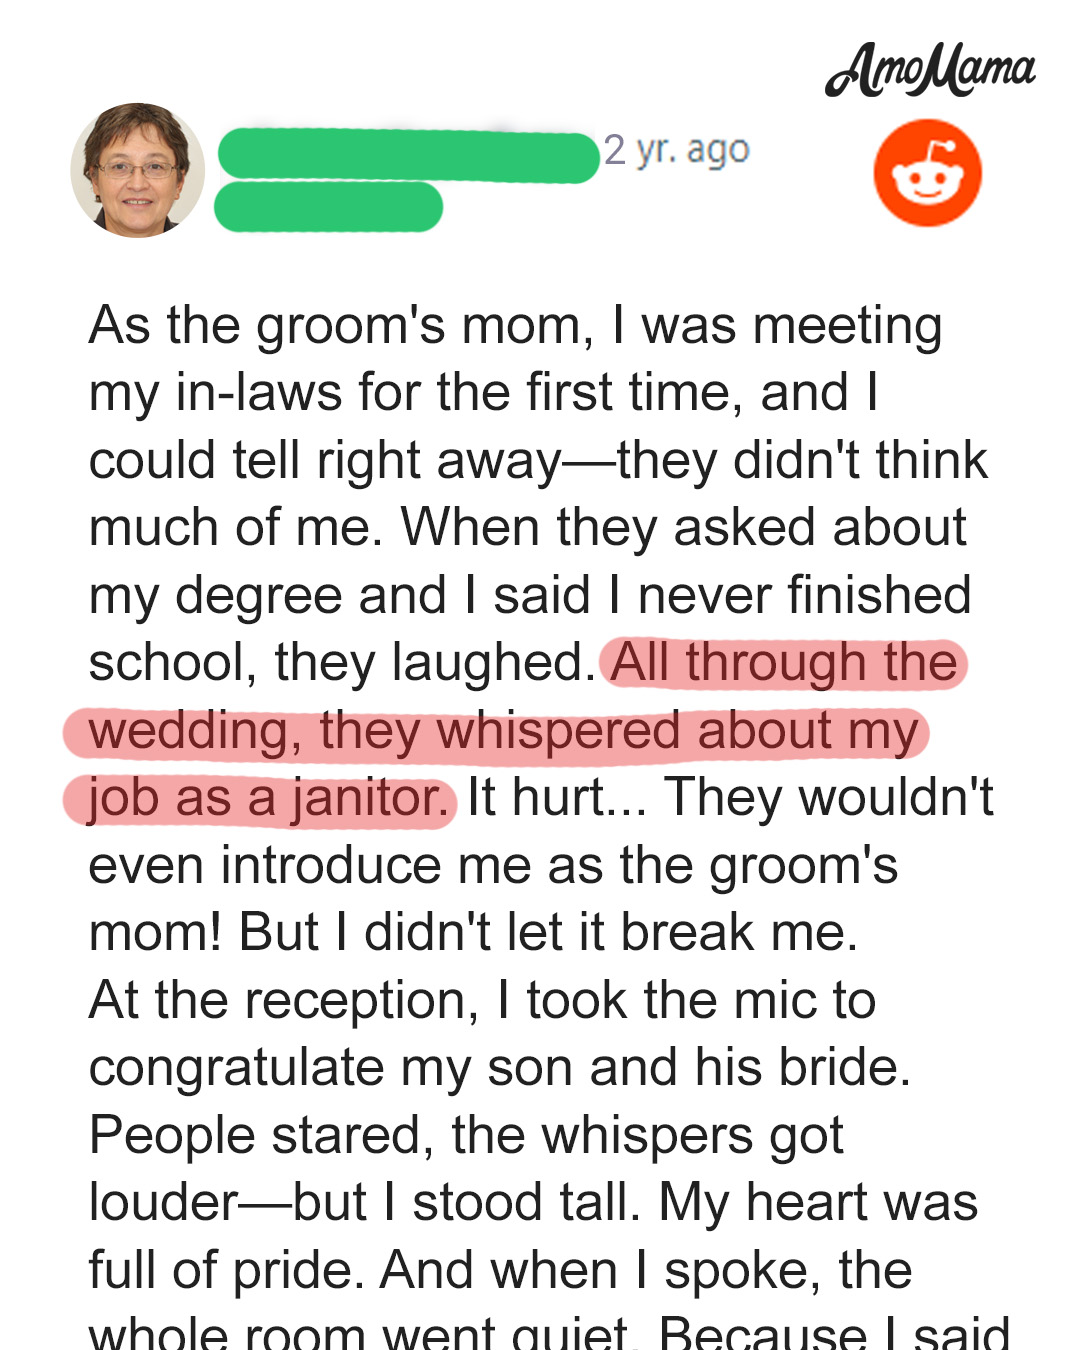Click the long green redacted username bar
The height and width of the screenshot is (1350, 1080).
click(408, 155)
